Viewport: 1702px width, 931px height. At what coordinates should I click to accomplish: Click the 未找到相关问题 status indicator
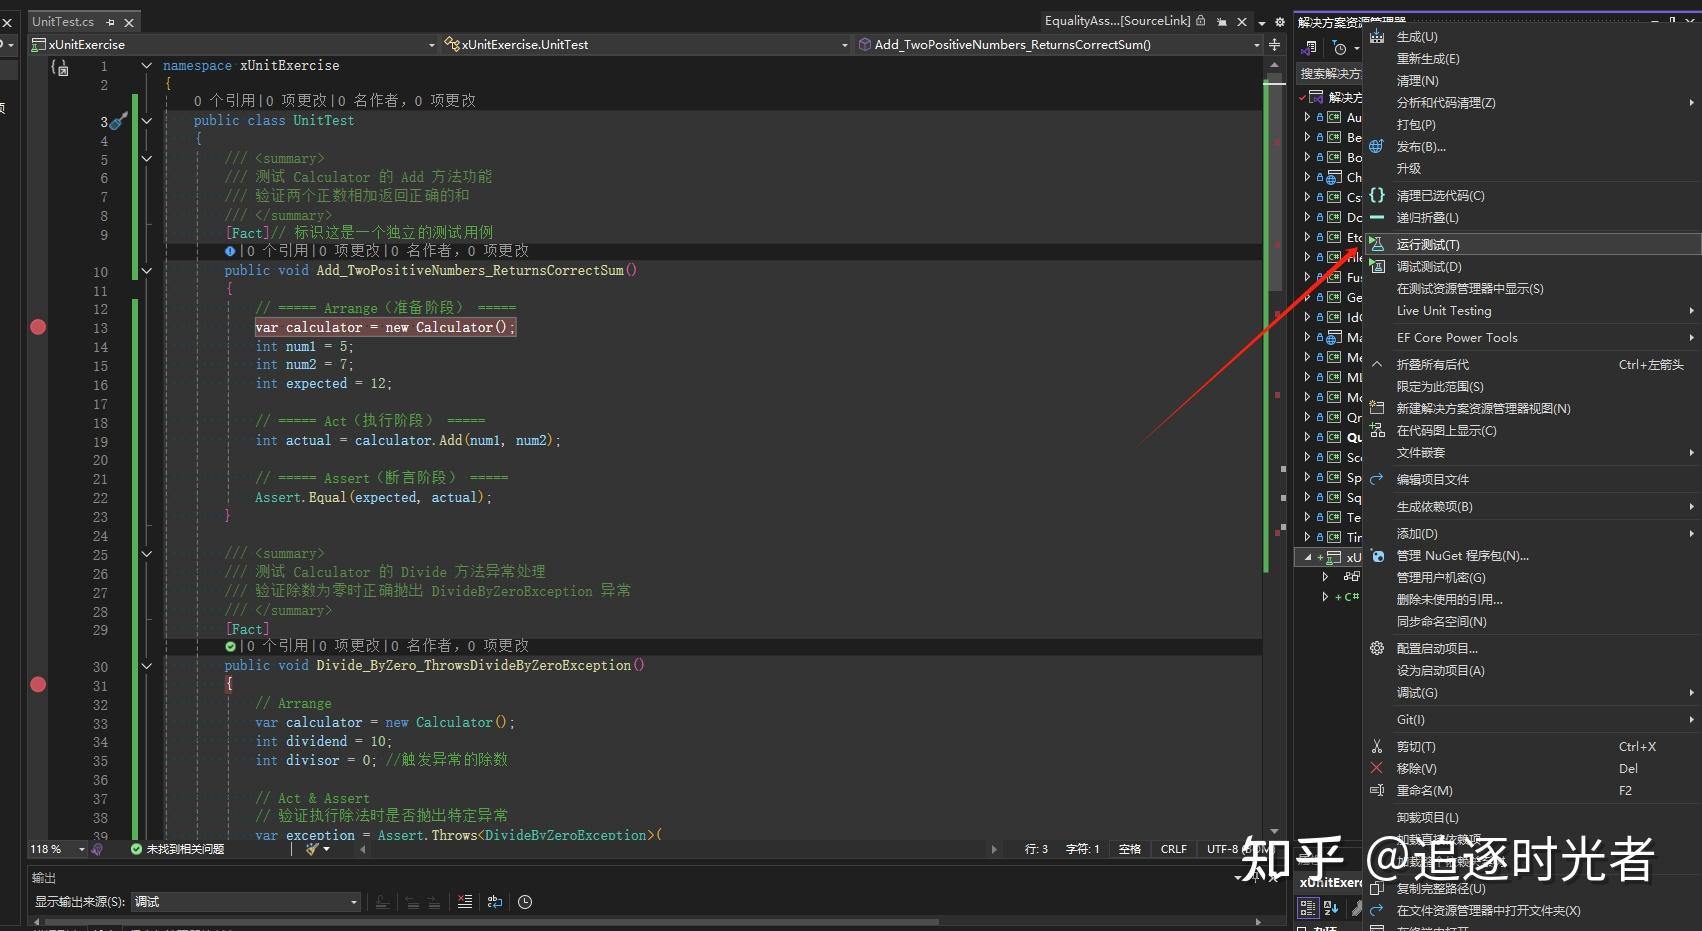178,849
